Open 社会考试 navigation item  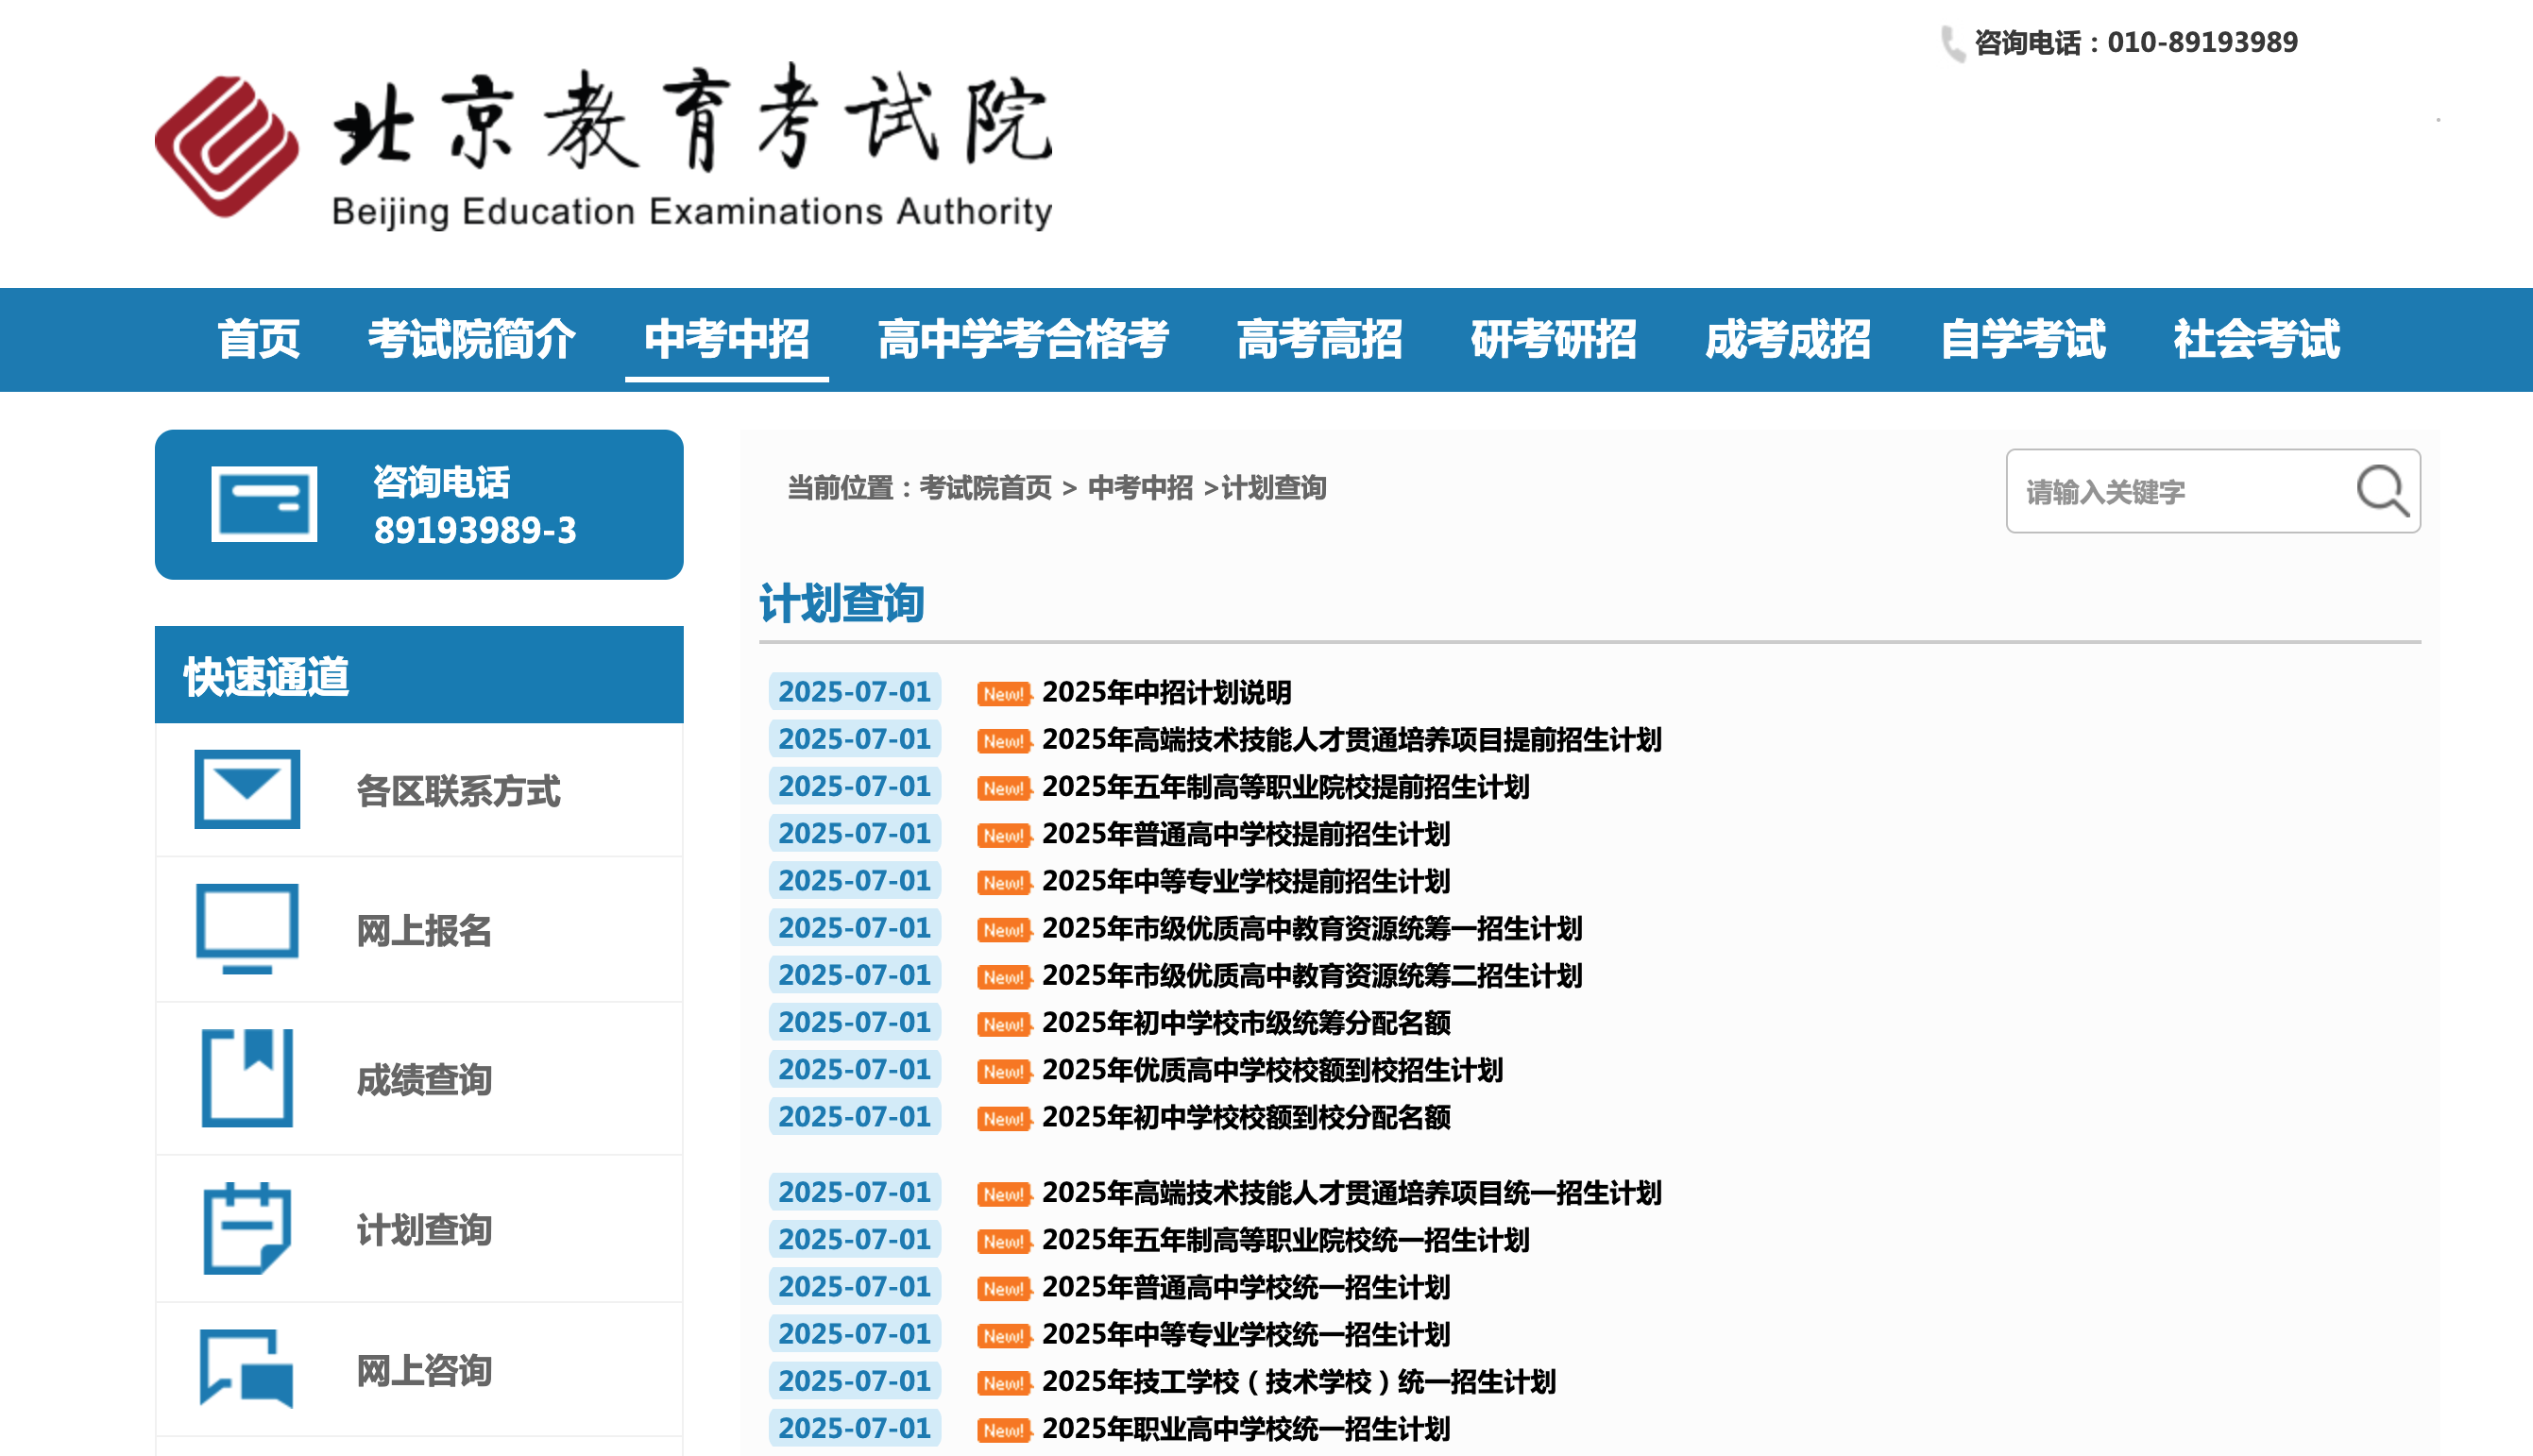(2256, 339)
